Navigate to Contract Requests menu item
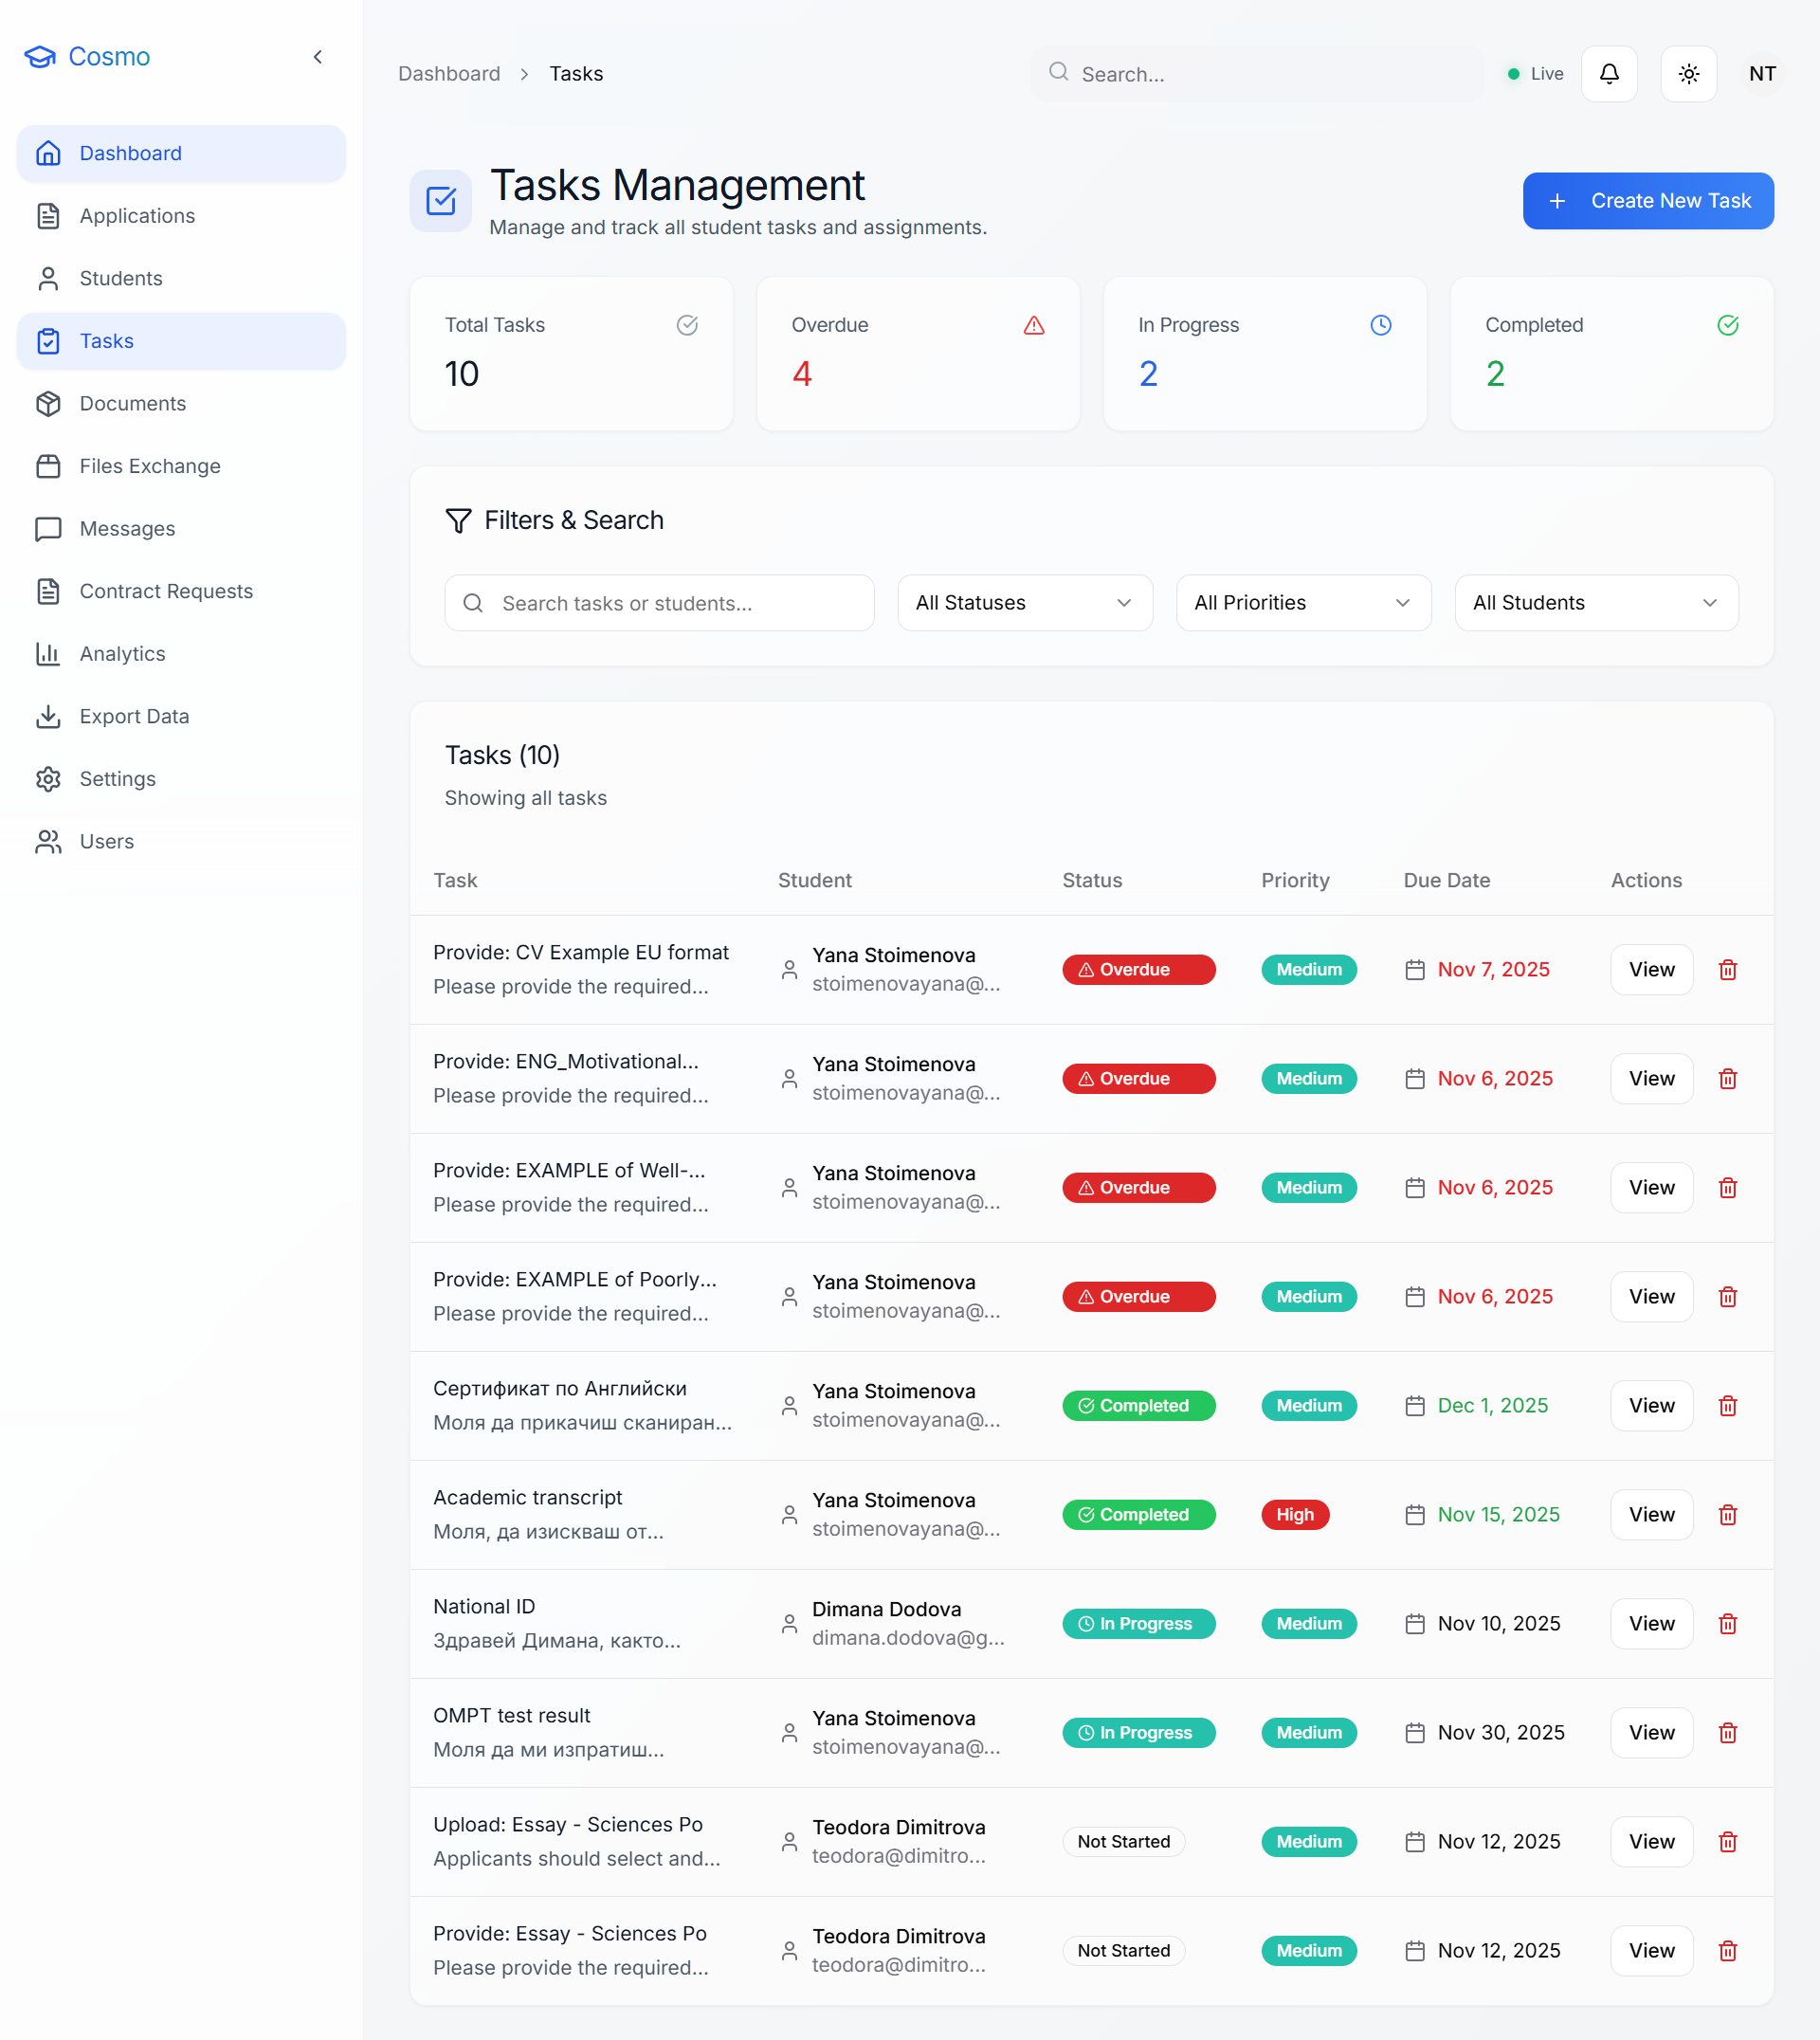Viewport: 1820px width, 2040px height. click(166, 591)
